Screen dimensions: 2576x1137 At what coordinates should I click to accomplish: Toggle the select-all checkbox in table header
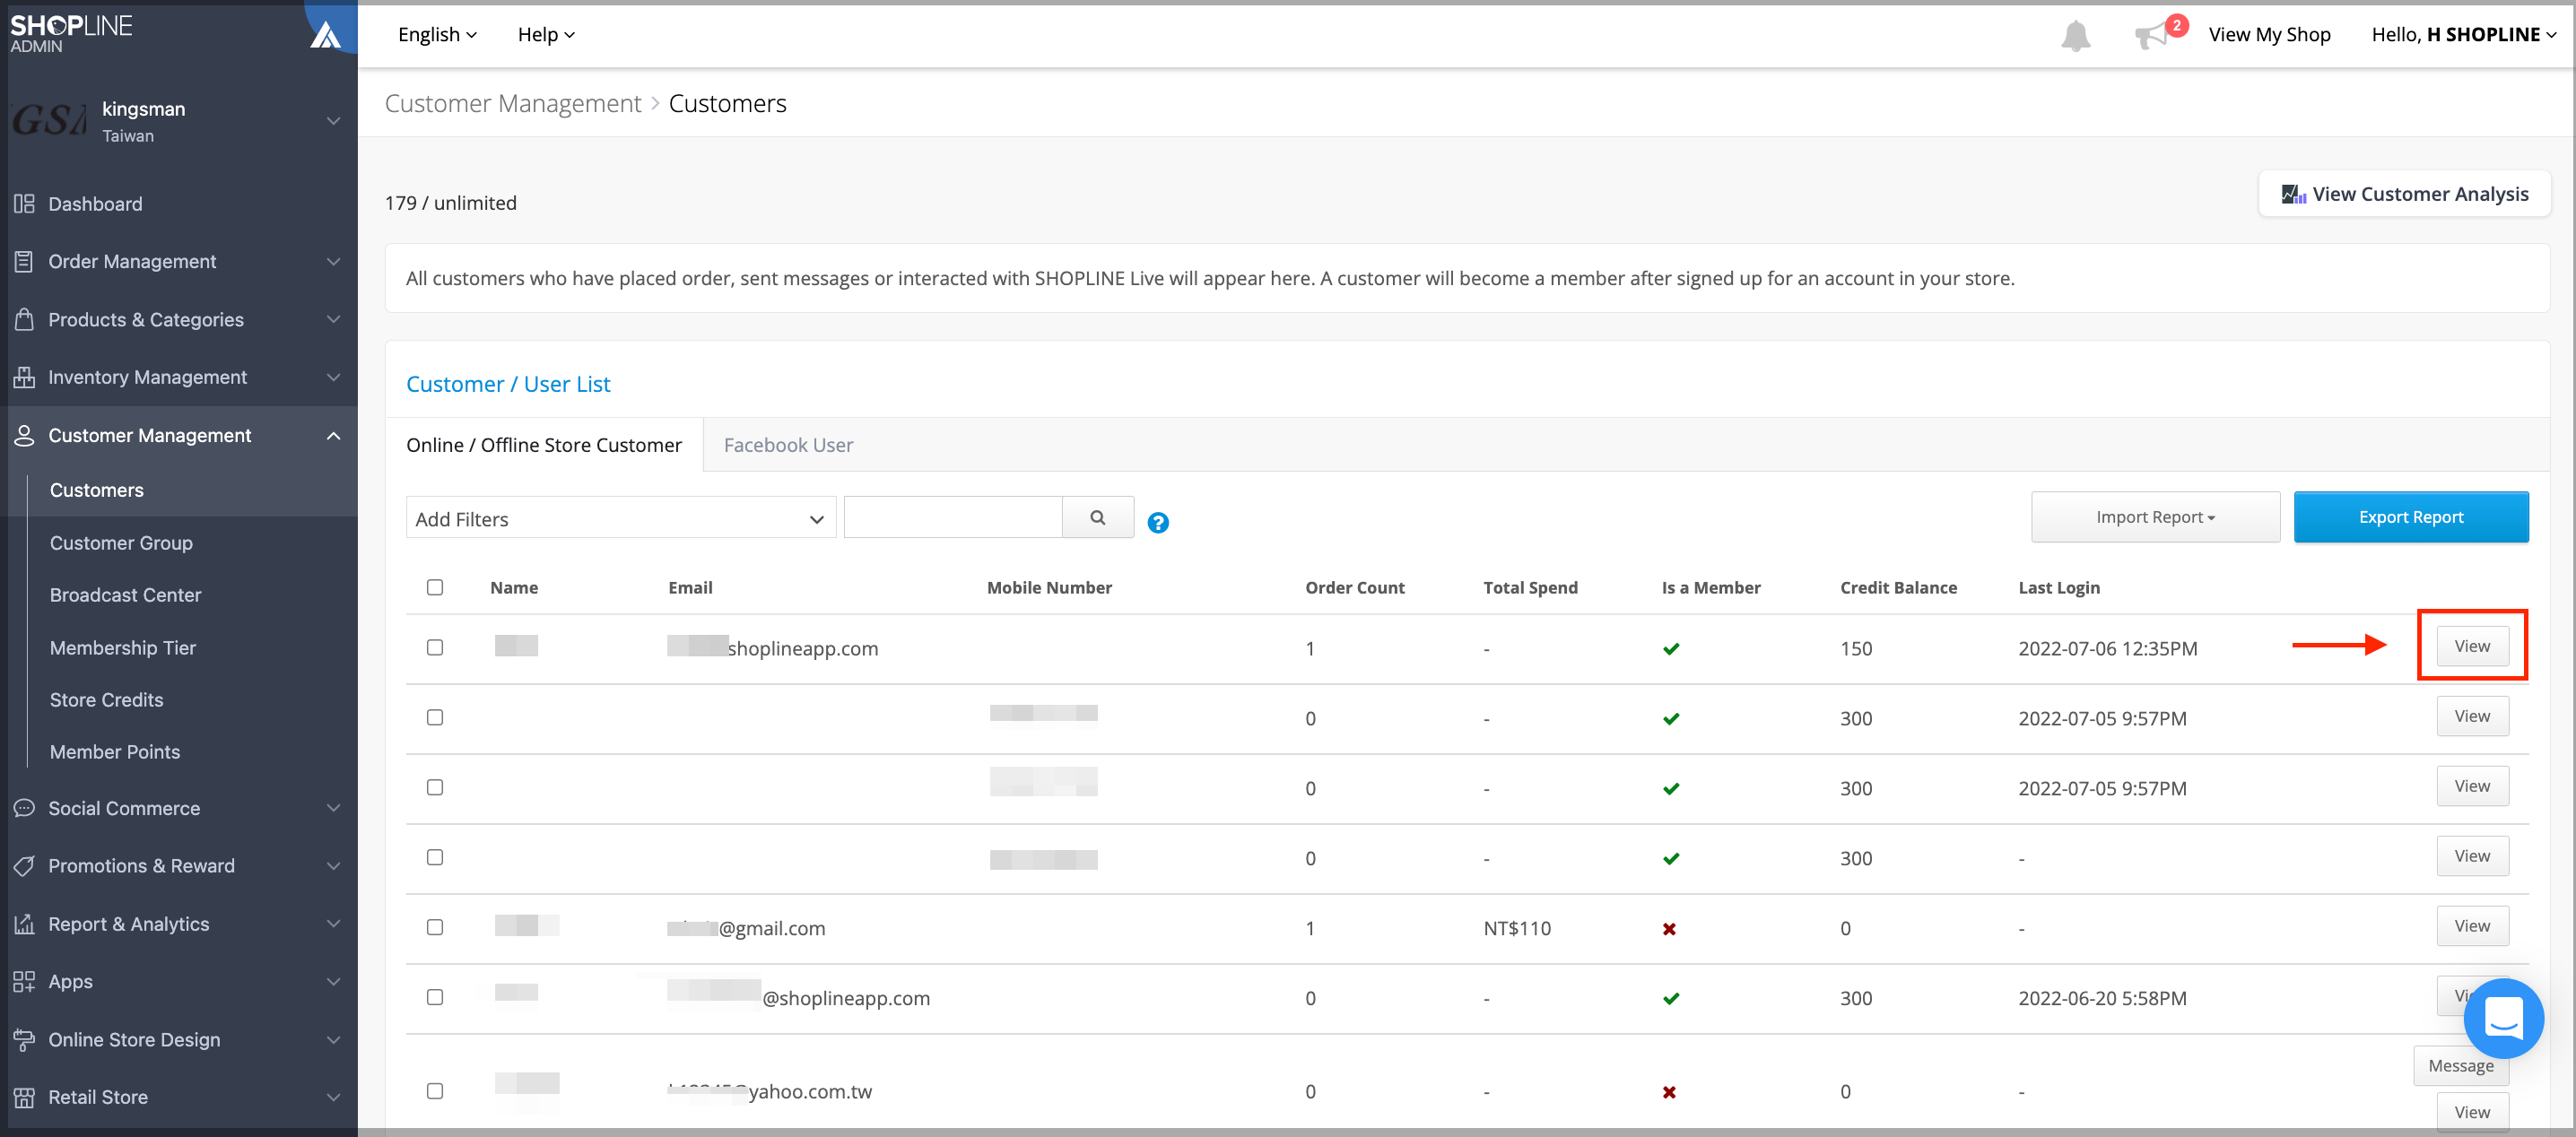coord(435,587)
